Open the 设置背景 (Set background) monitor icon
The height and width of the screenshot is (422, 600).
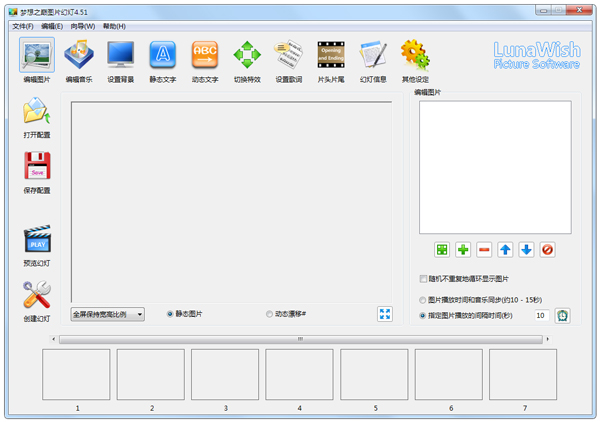(121, 55)
